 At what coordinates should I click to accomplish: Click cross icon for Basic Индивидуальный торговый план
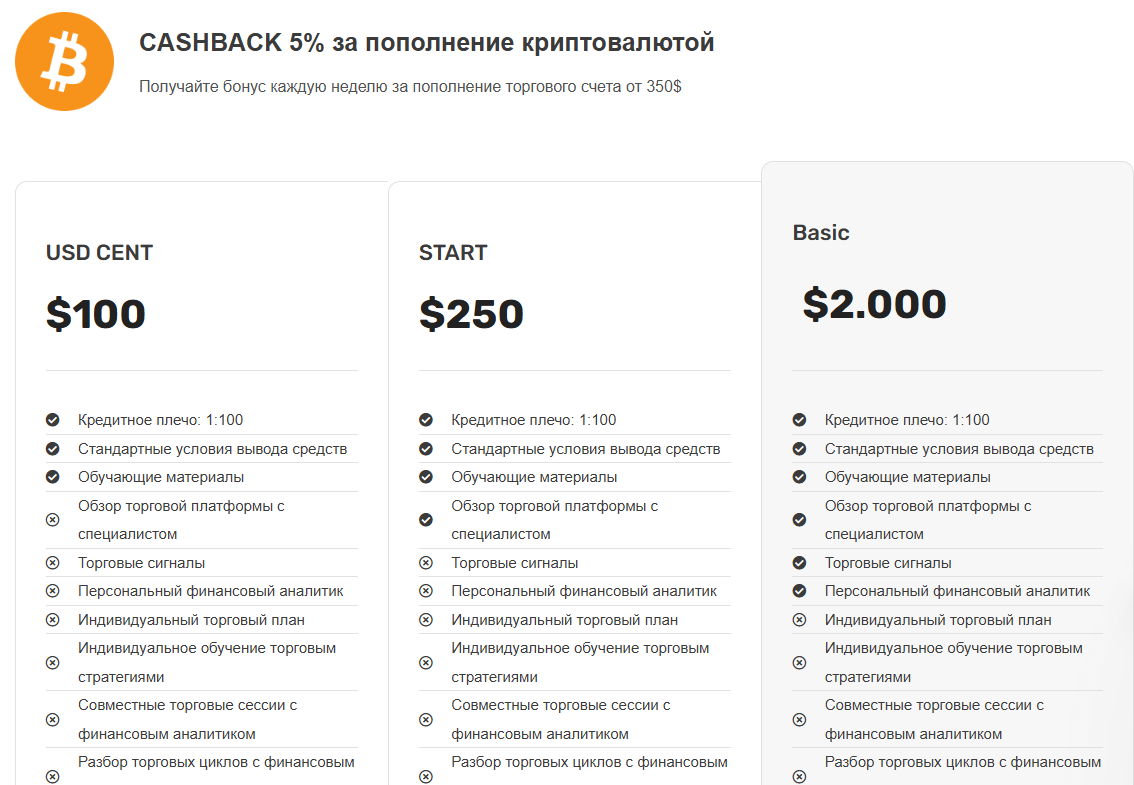(799, 620)
